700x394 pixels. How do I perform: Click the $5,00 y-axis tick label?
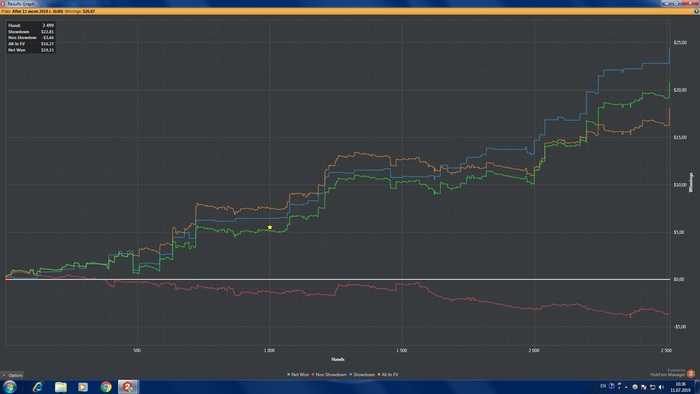point(679,232)
